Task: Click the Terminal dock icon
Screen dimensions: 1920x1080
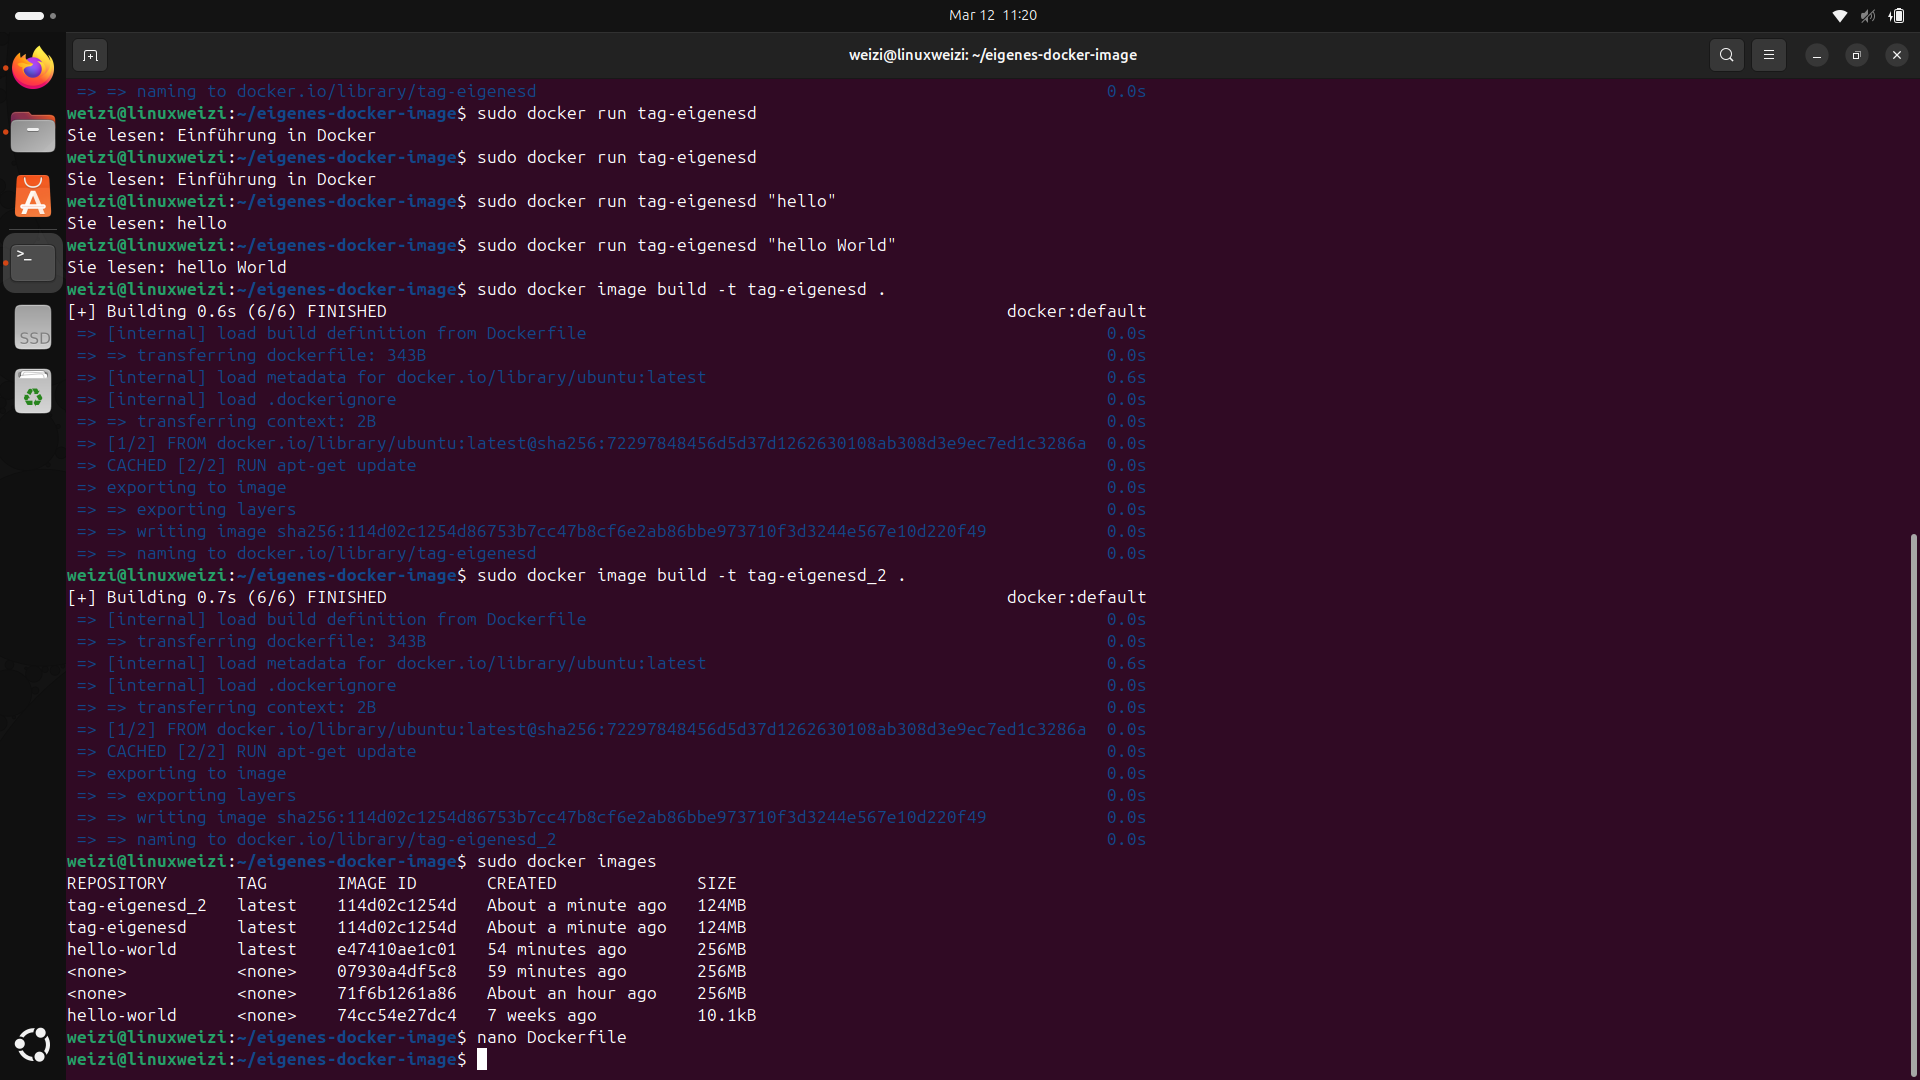Action: pos(33,262)
